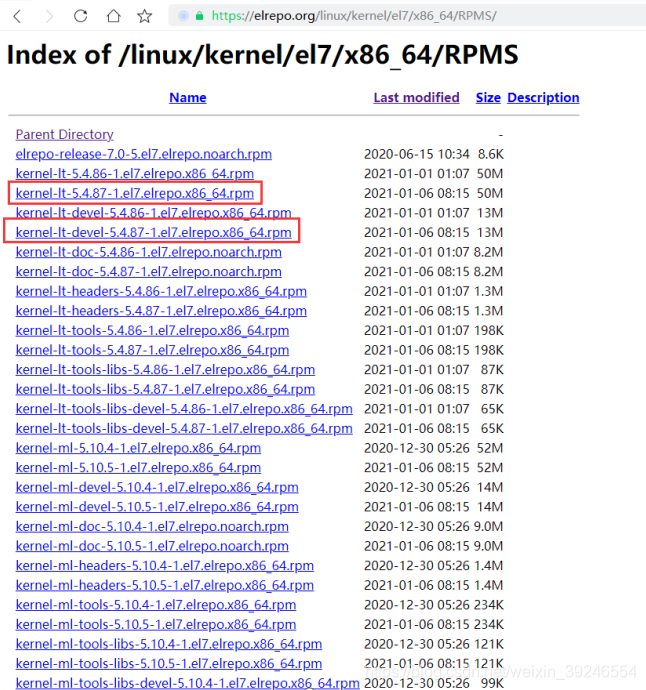Open kernel-ml-devel-5.10.5-1 rpm link
The width and height of the screenshot is (646, 690).
[157, 506]
